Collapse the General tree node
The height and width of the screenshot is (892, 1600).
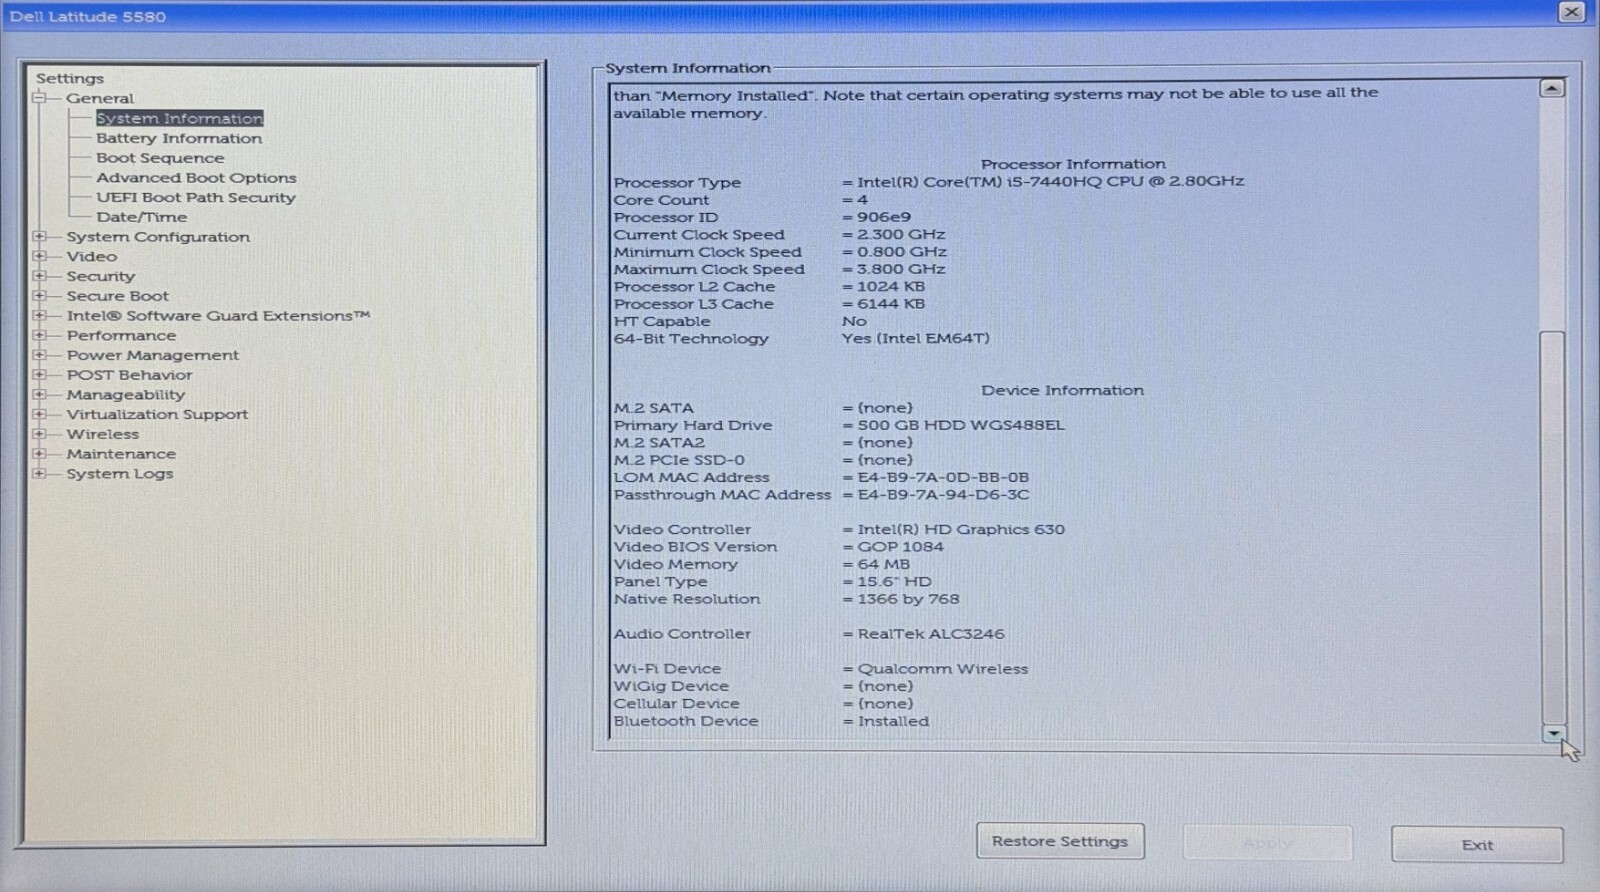(39, 98)
